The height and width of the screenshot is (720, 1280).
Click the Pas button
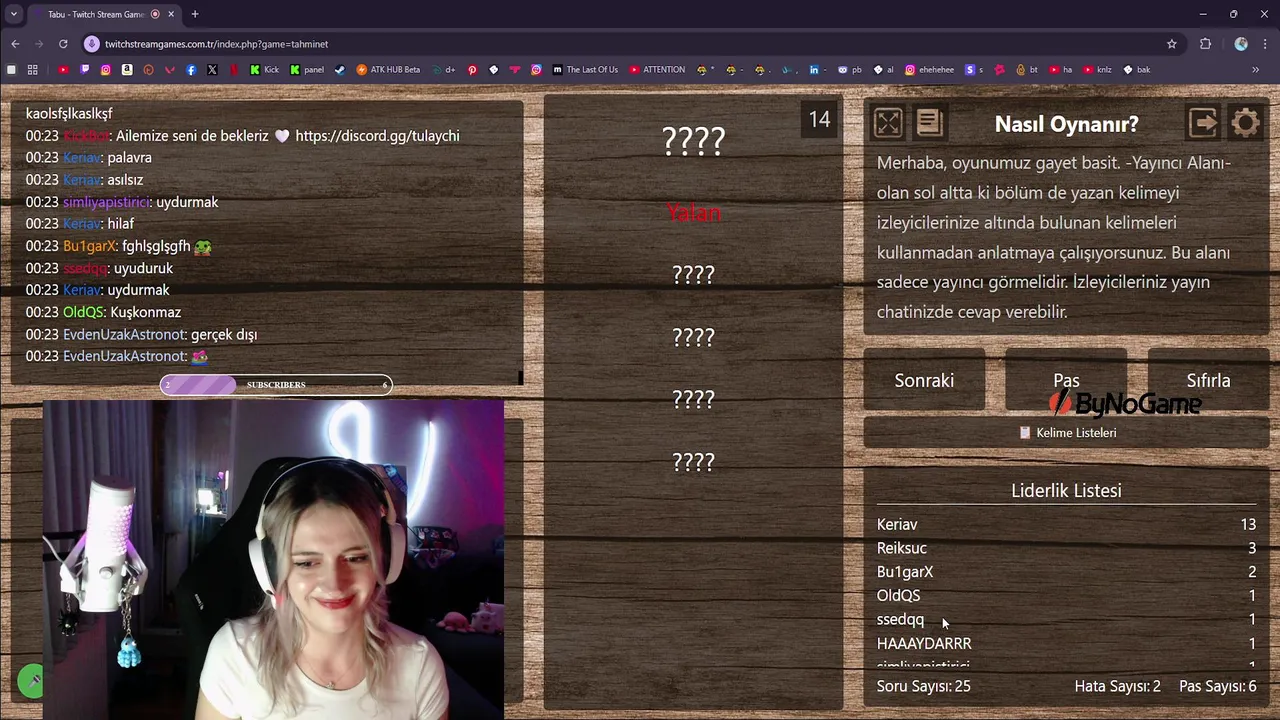(x=1066, y=380)
